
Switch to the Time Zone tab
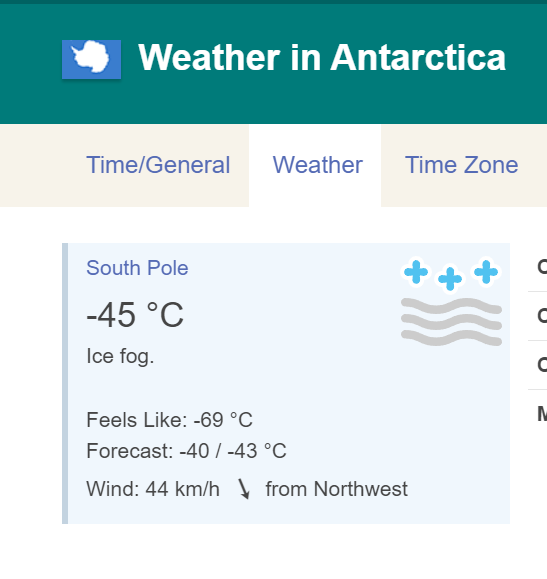[461, 165]
